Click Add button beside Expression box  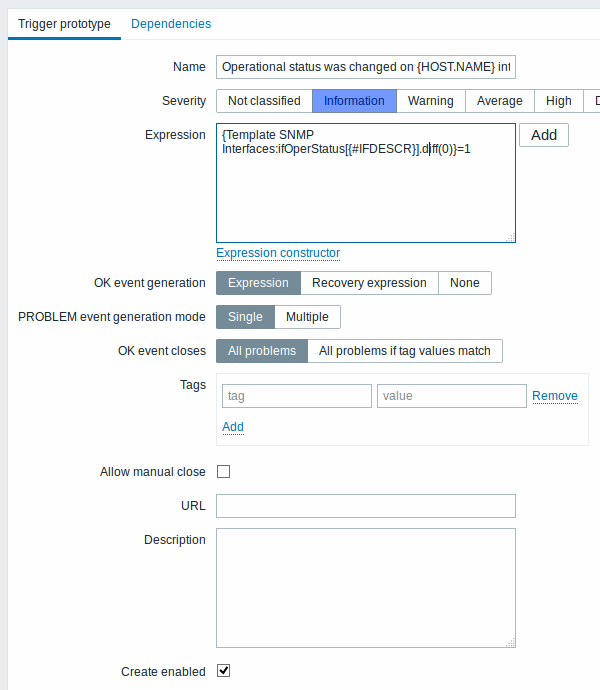click(x=544, y=135)
